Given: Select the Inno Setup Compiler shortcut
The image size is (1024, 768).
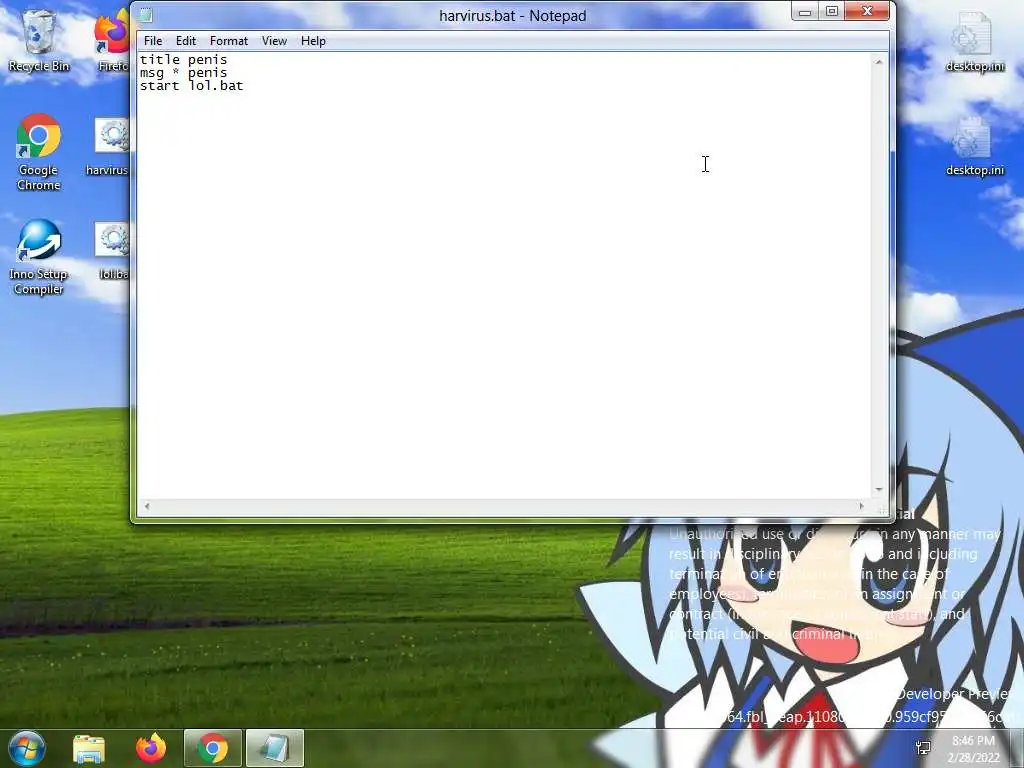Looking at the screenshot, I should point(39,257).
